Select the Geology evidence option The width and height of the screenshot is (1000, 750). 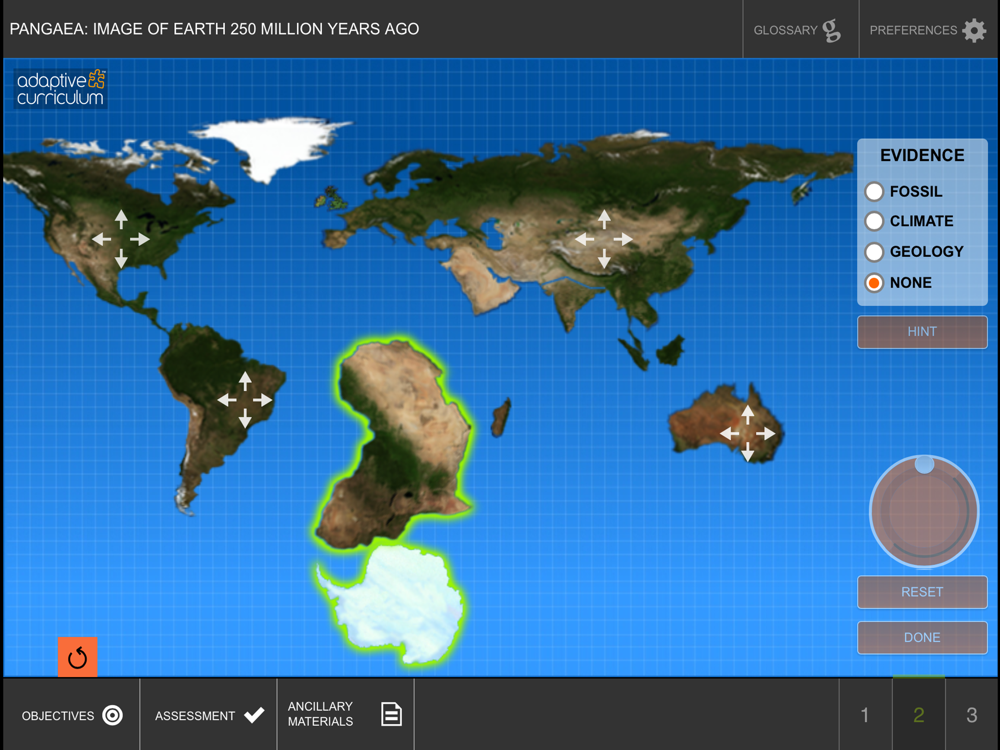915,252
